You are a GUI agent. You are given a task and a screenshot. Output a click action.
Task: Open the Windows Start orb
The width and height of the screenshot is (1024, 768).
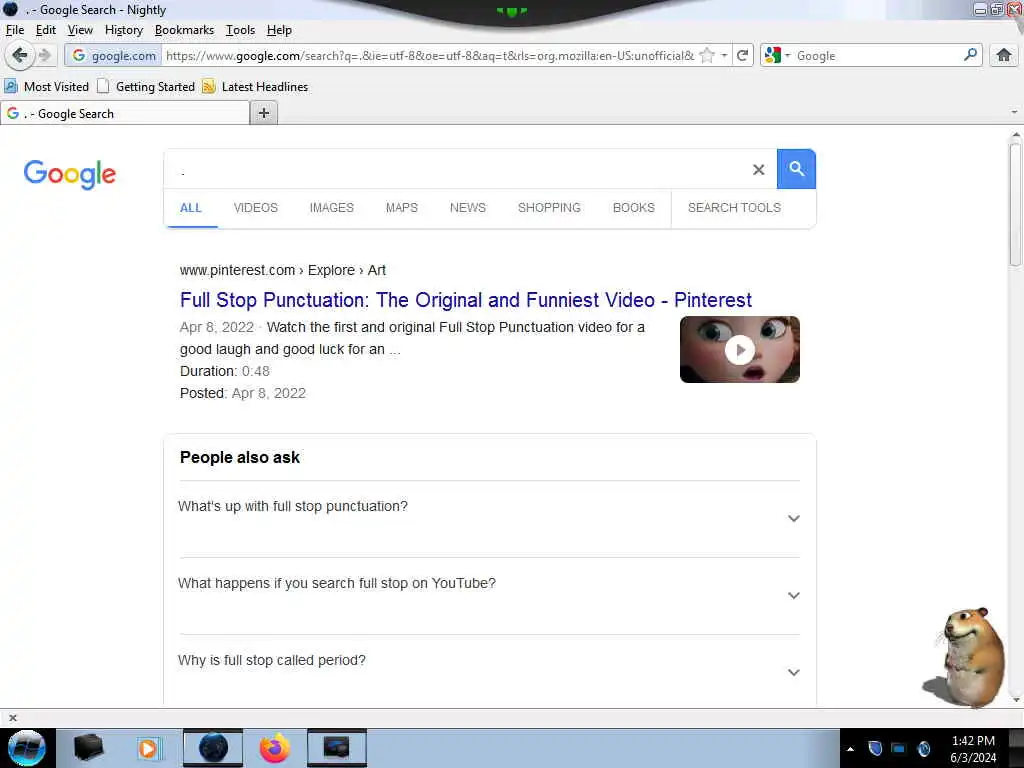tap(27, 748)
